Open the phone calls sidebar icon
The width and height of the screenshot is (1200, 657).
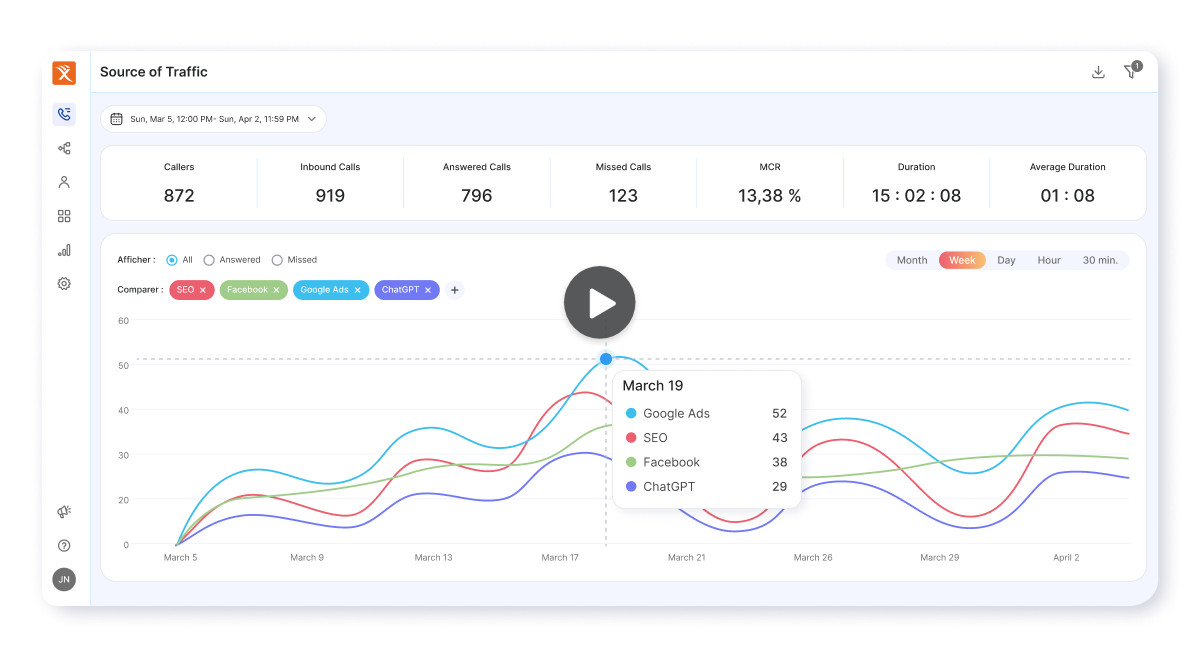(64, 114)
